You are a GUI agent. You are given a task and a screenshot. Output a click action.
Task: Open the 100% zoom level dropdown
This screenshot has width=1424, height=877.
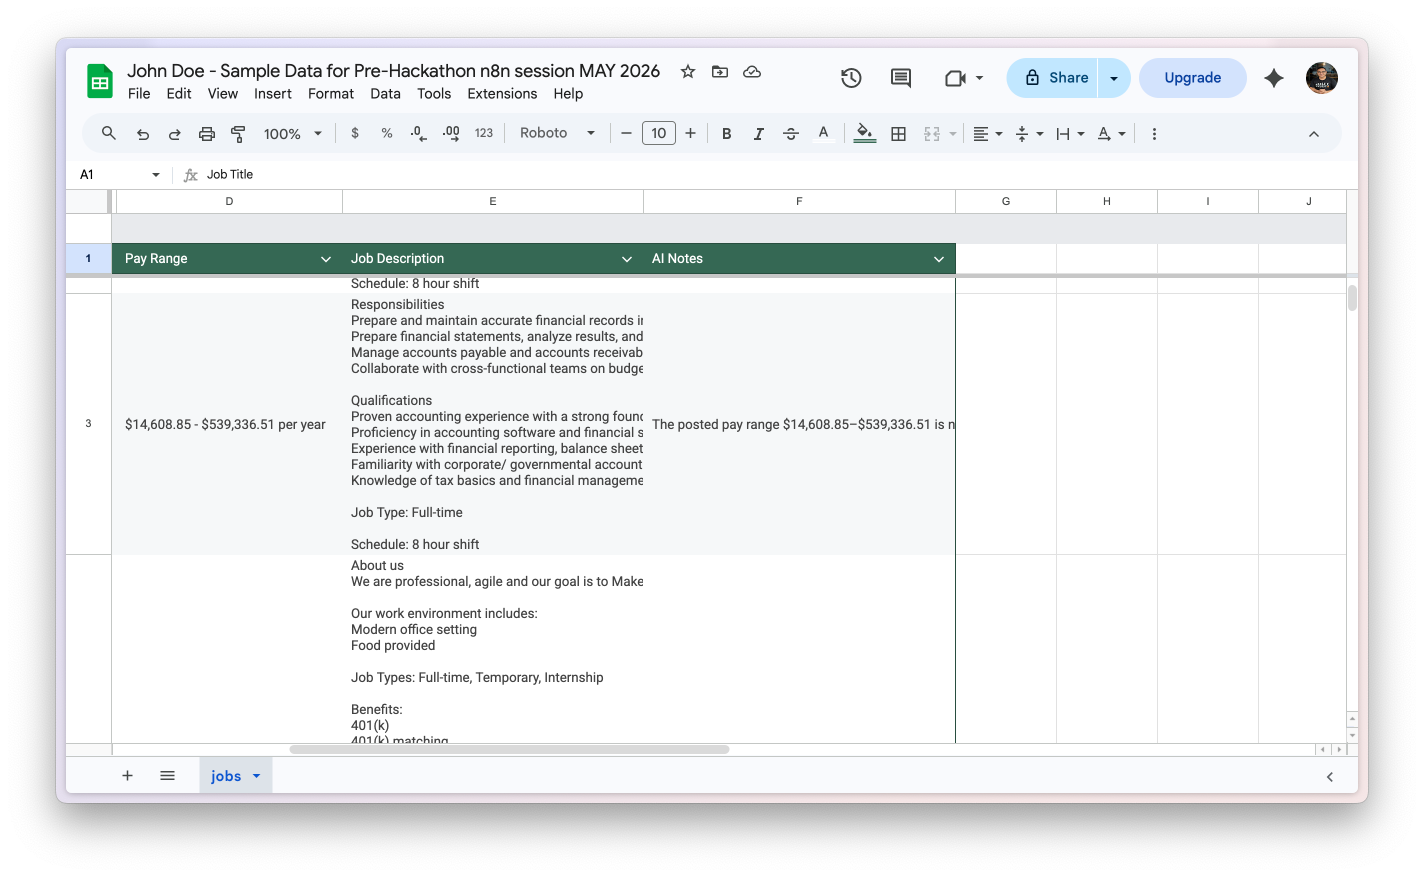pos(292,133)
